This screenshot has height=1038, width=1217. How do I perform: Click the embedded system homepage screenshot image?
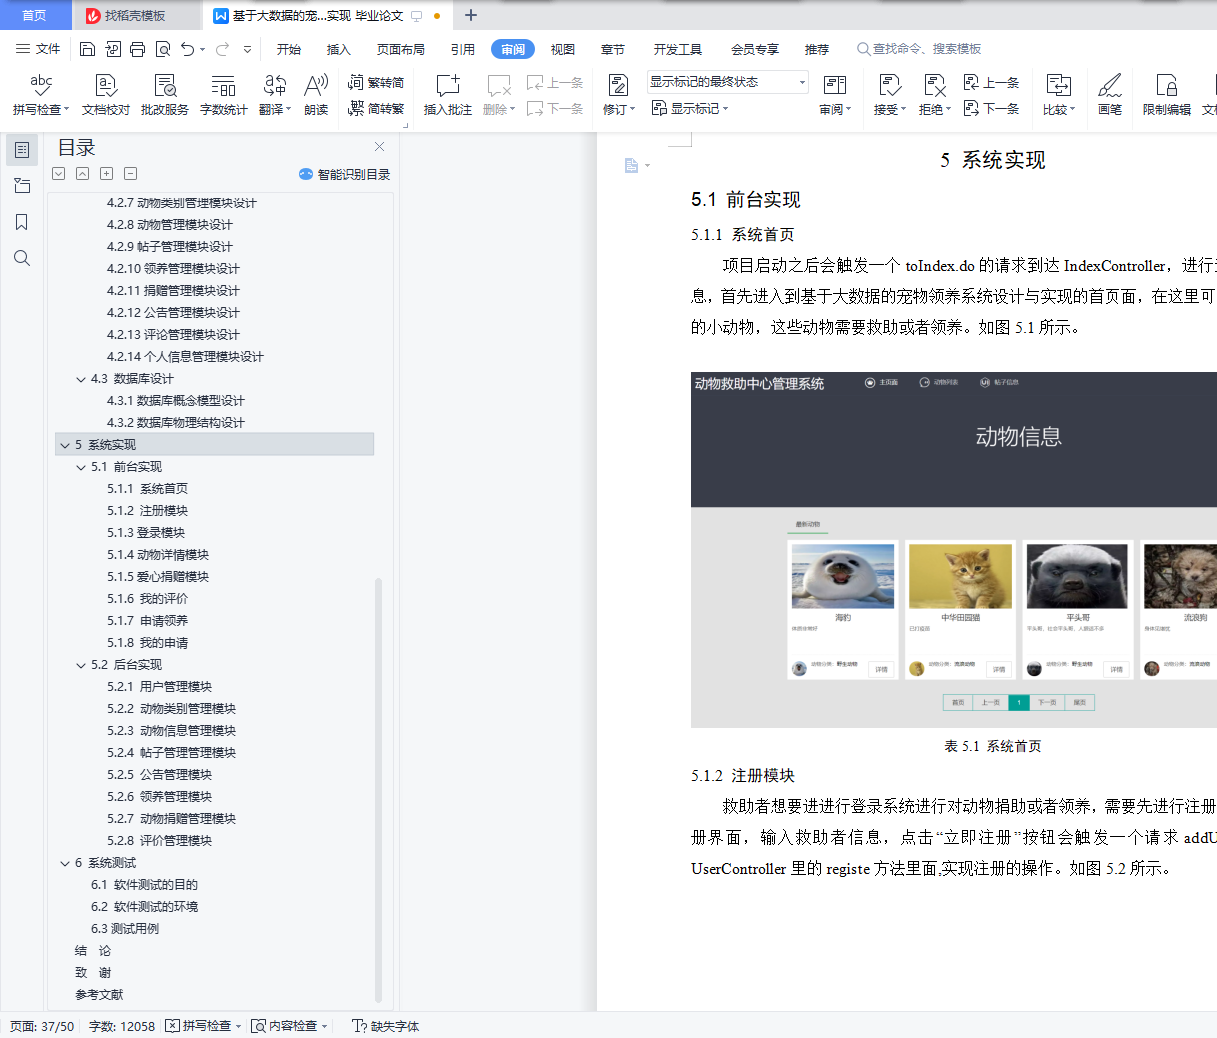(x=954, y=550)
